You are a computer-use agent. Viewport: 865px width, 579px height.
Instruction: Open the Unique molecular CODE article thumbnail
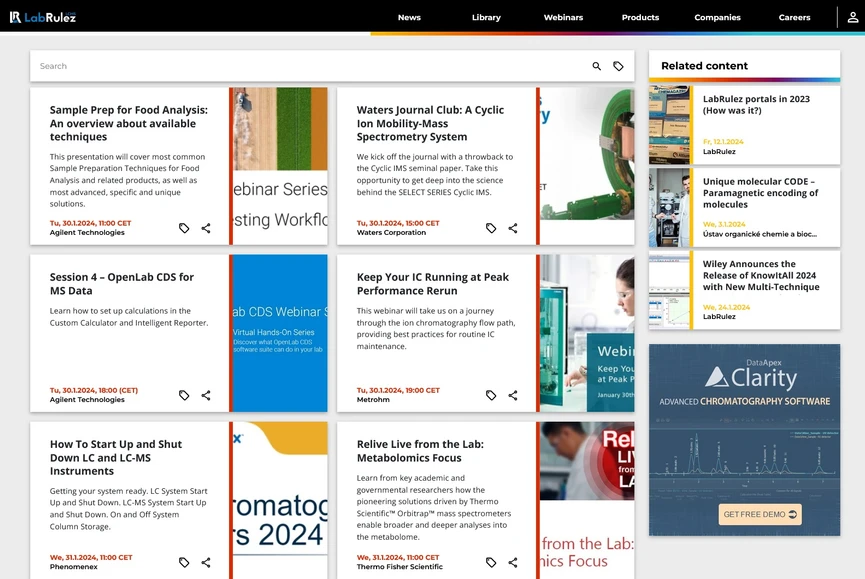[669, 207]
